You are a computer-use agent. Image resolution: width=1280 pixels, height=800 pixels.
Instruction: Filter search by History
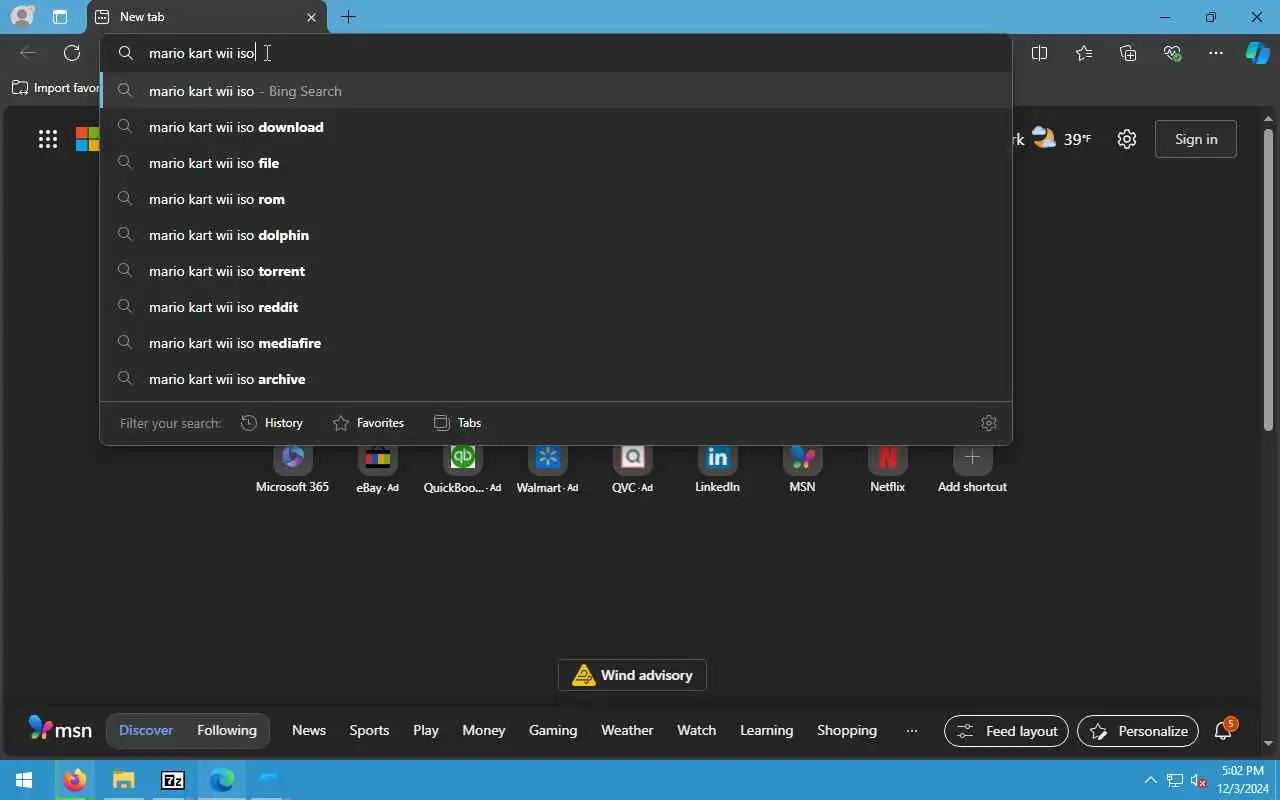pyautogui.click(x=272, y=423)
